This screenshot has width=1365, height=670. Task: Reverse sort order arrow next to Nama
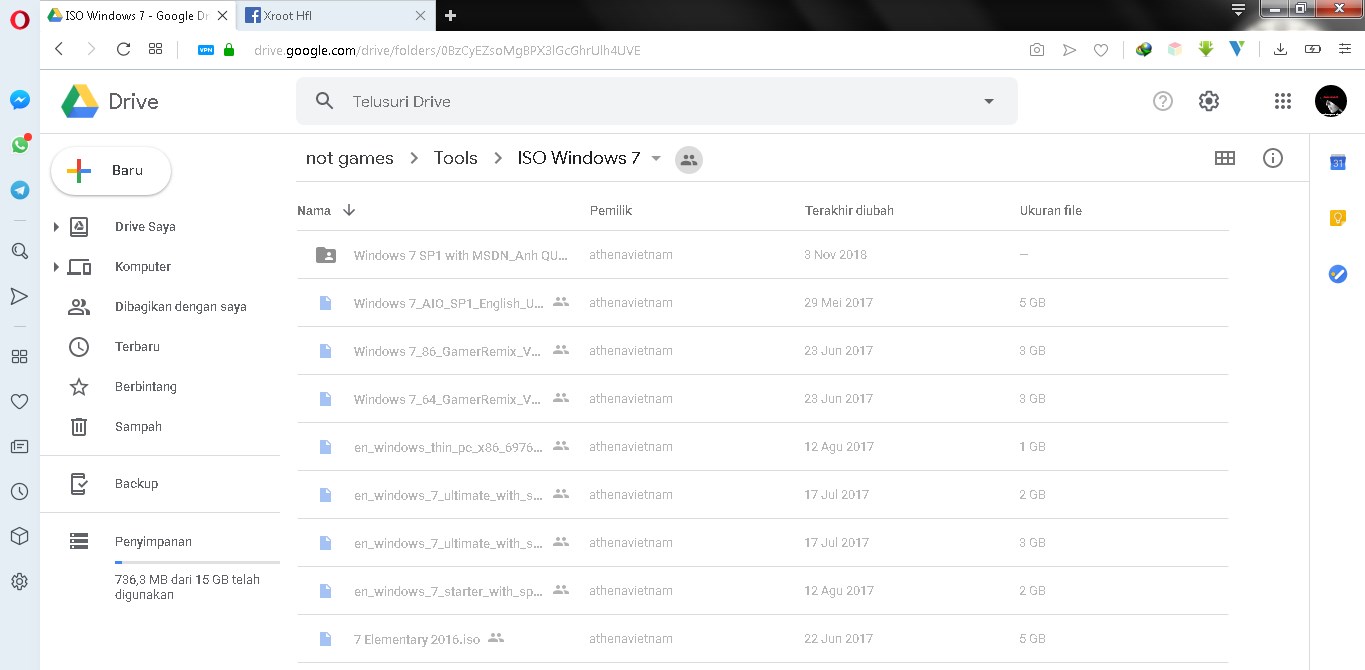[x=349, y=211]
